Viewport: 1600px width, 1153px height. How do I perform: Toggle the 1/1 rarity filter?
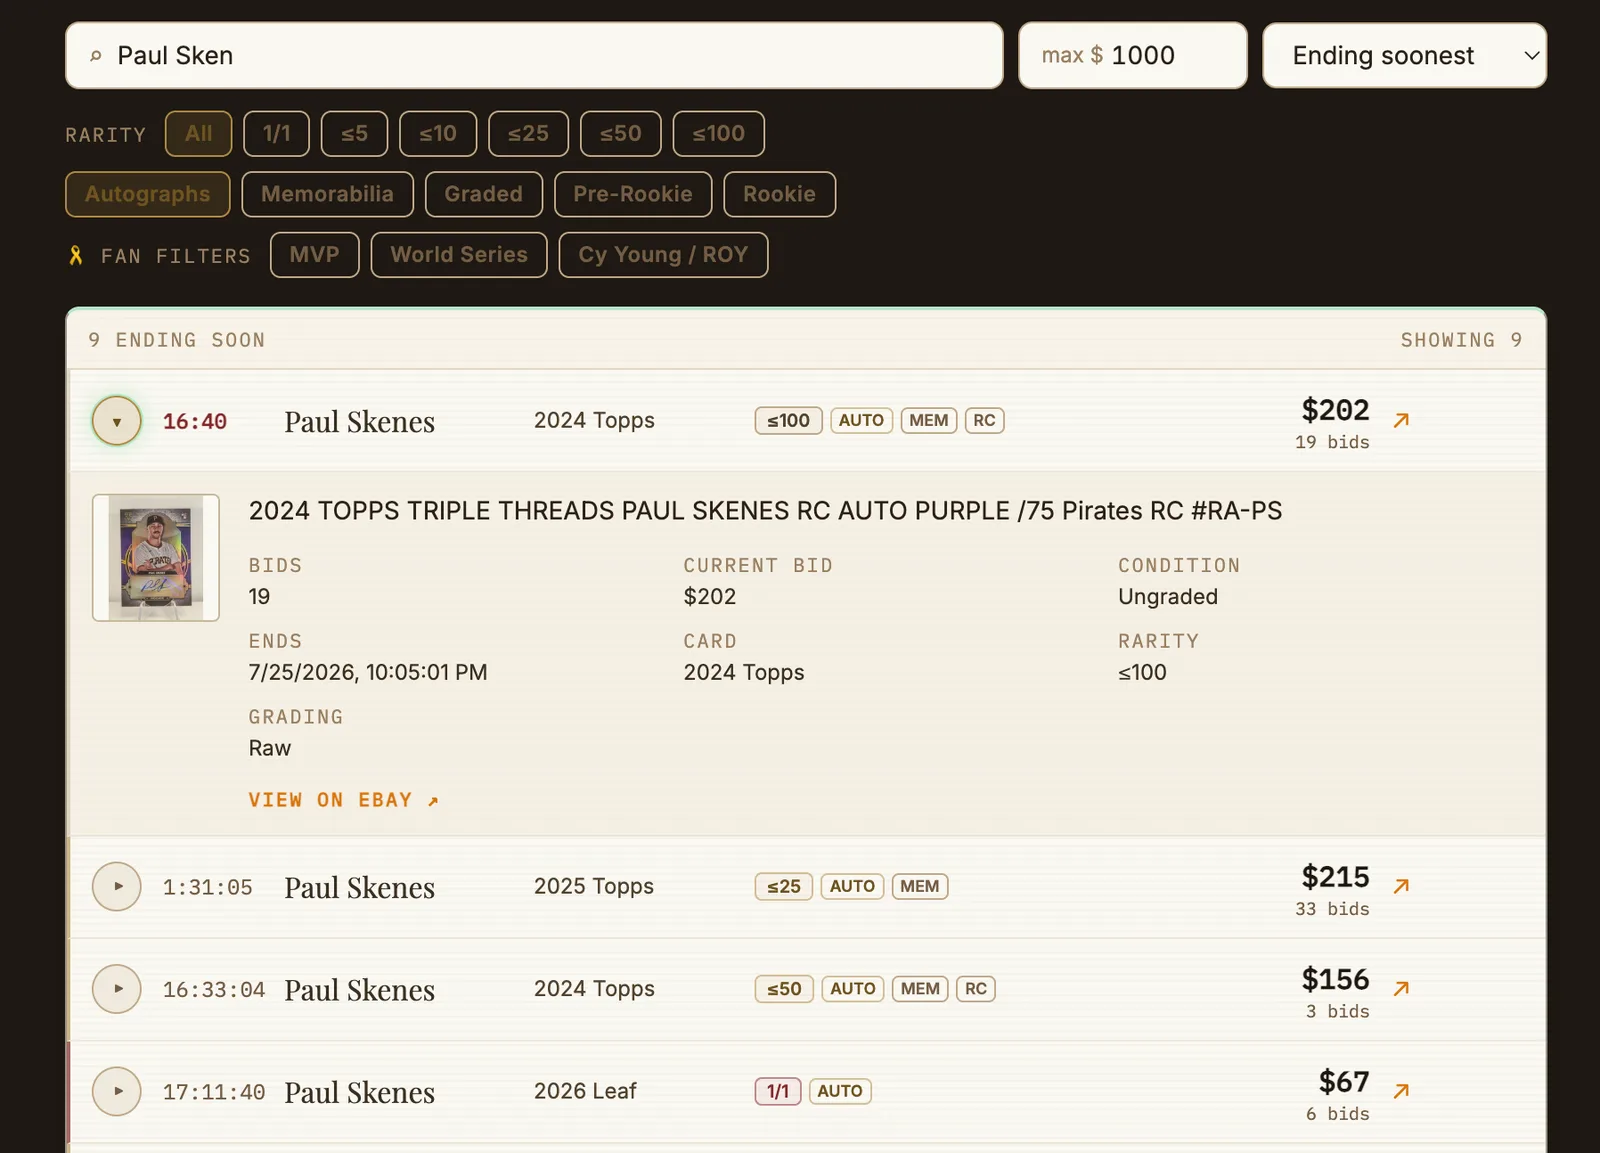pyautogui.click(x=276, y=134)
